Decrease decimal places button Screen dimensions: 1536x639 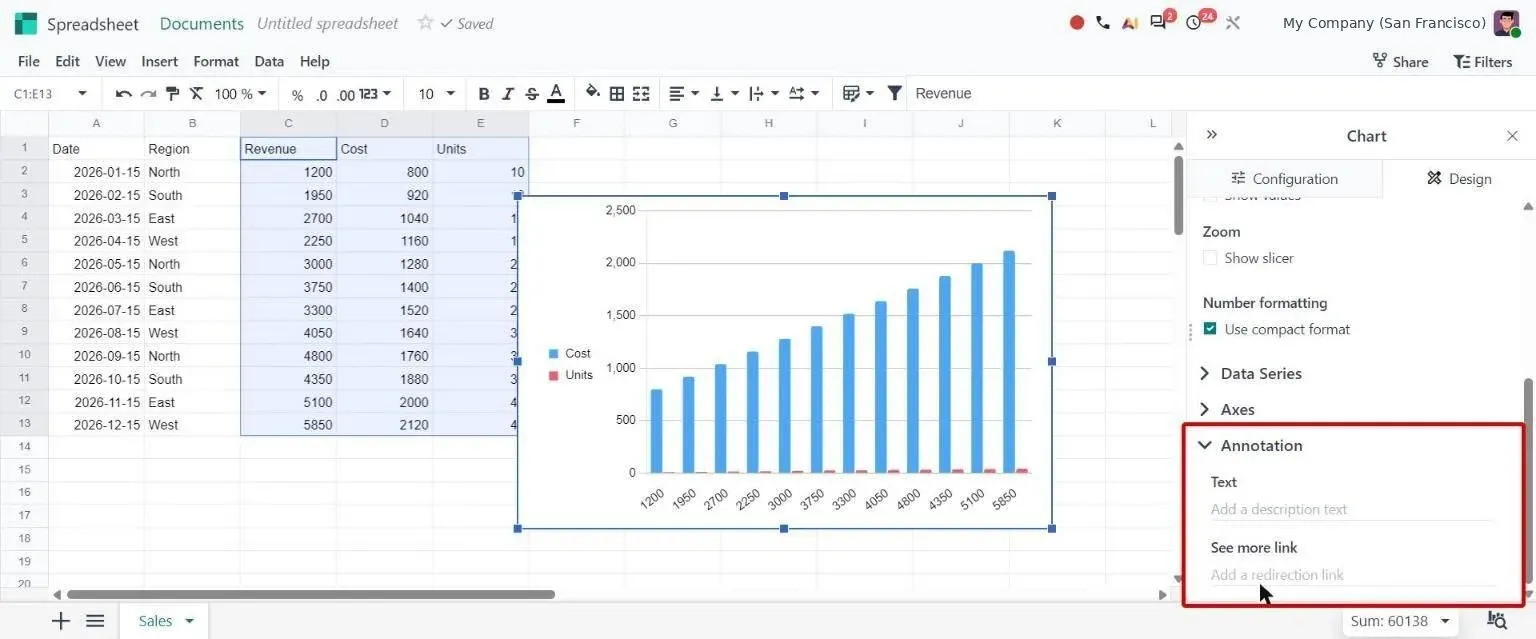pos(321,95)
